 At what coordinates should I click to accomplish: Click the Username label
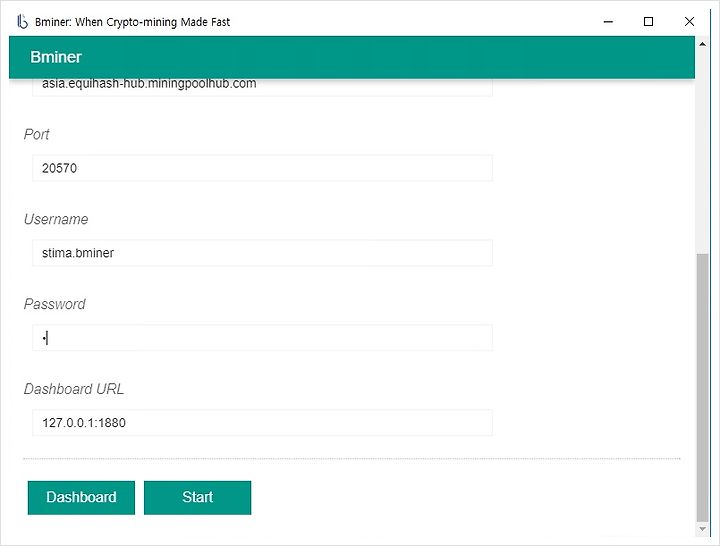pos(56,219)
